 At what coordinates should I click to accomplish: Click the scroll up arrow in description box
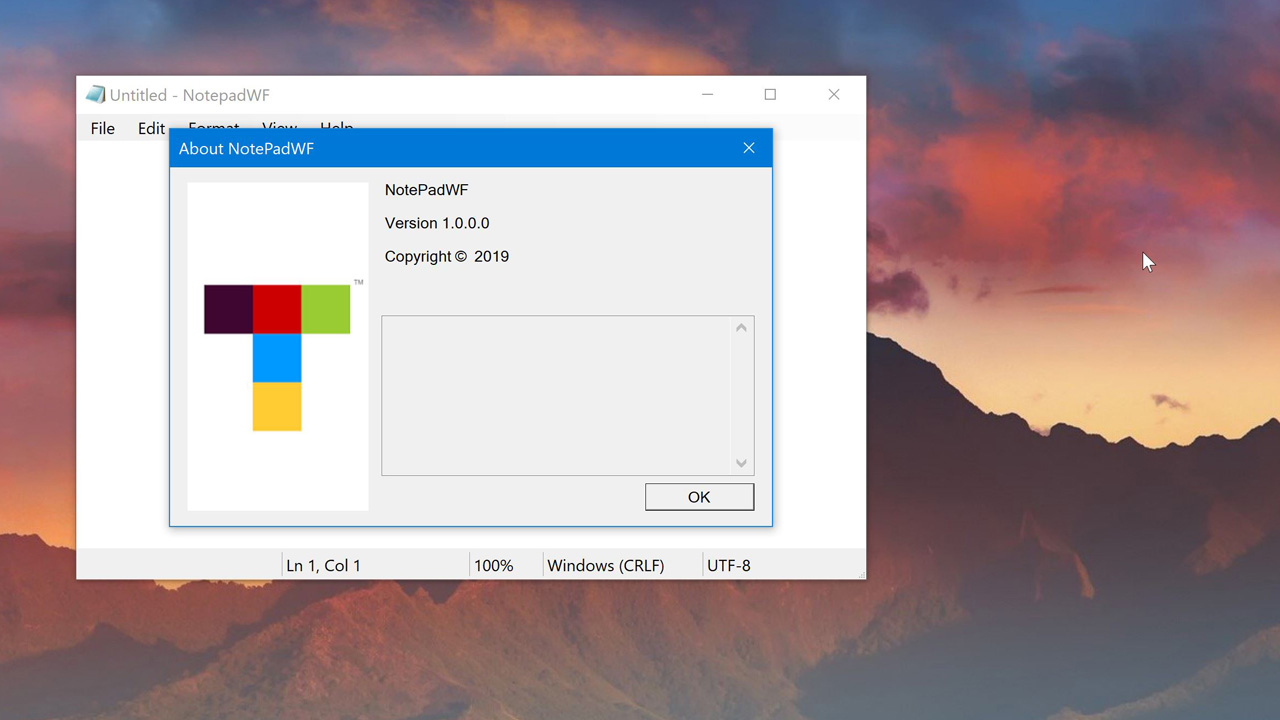pos(741,328)
